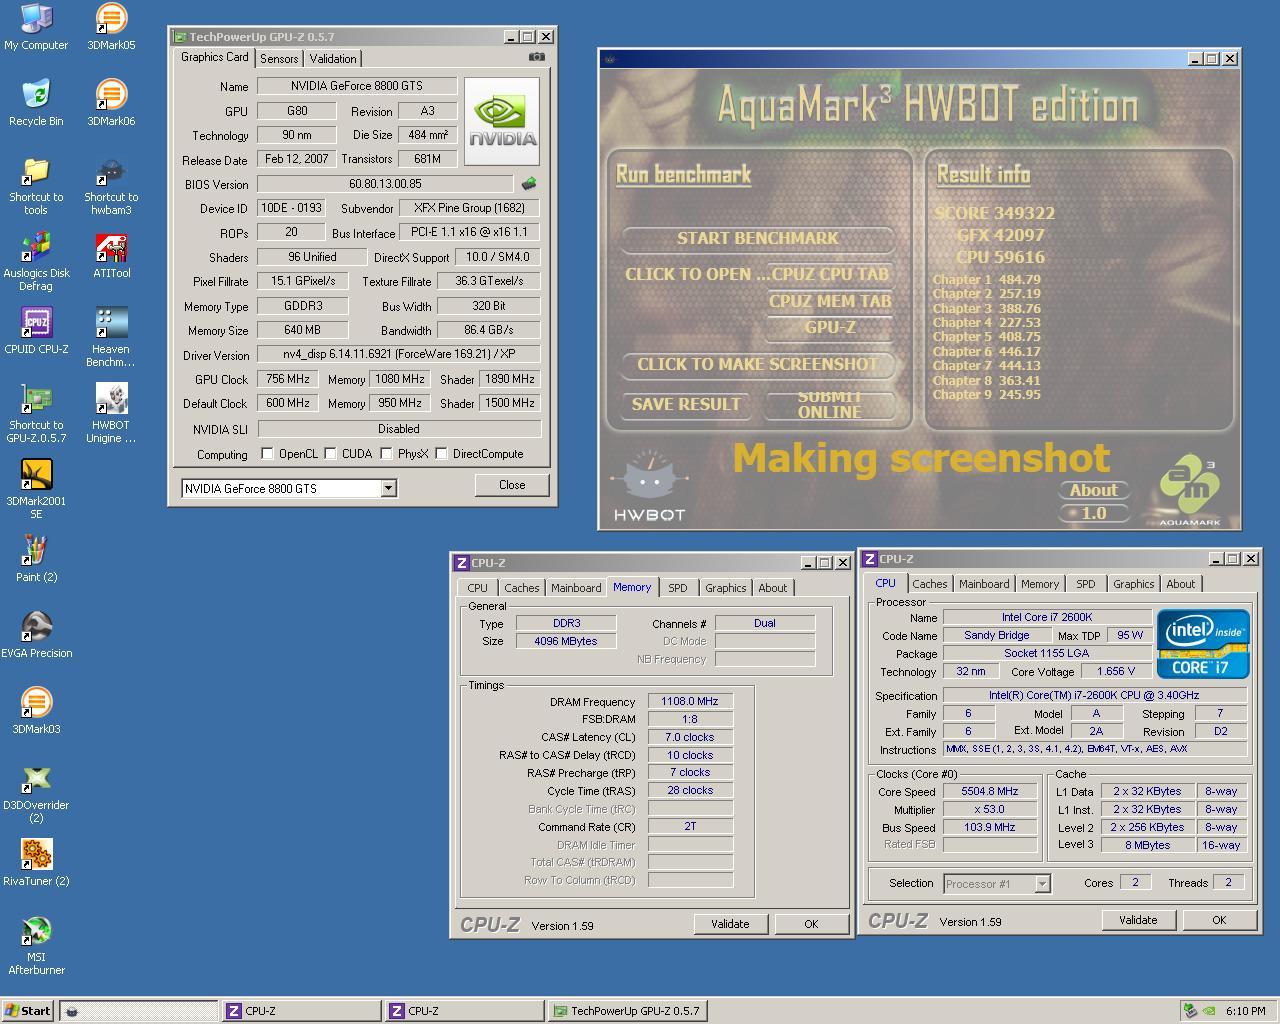This screenshot has height=1024, width=1280.
Task: Open 3DMark05 desktop shortcut
Action: pyautogui.click(x=111, y=27)
